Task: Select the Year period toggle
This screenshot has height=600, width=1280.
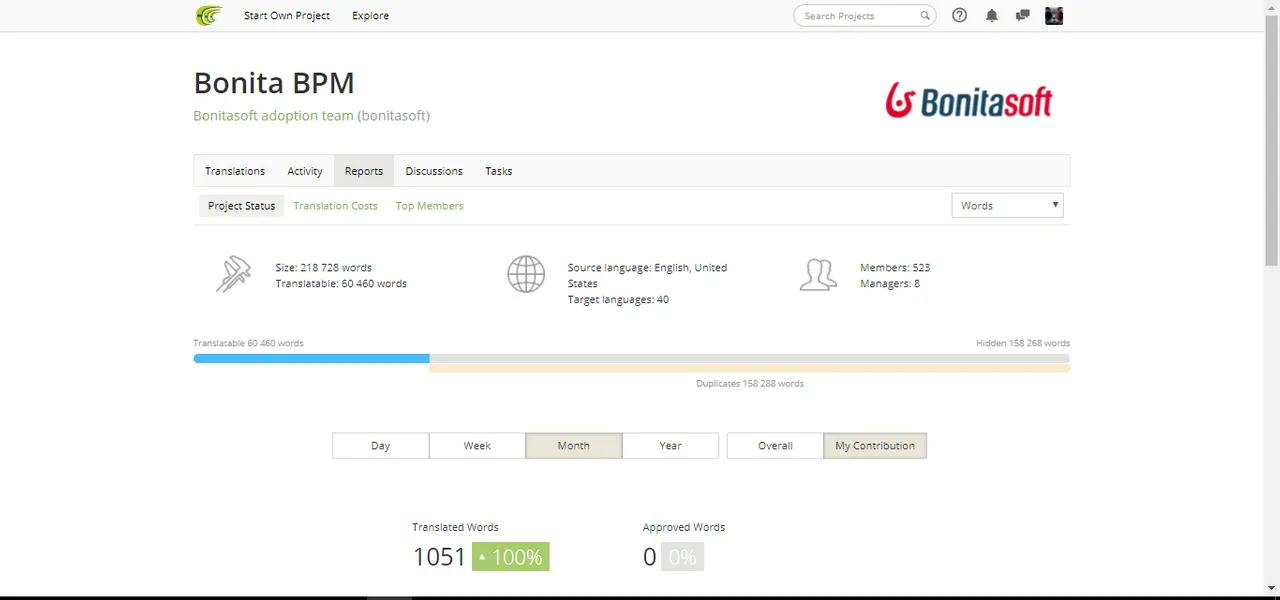Action: point(670,445)
